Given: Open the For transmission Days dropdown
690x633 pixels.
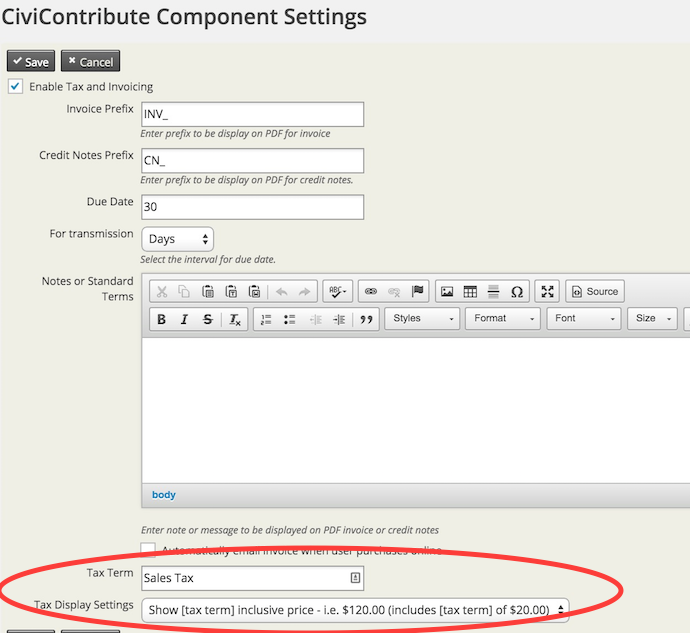Looking at the screenshot, I should [178, 239].
